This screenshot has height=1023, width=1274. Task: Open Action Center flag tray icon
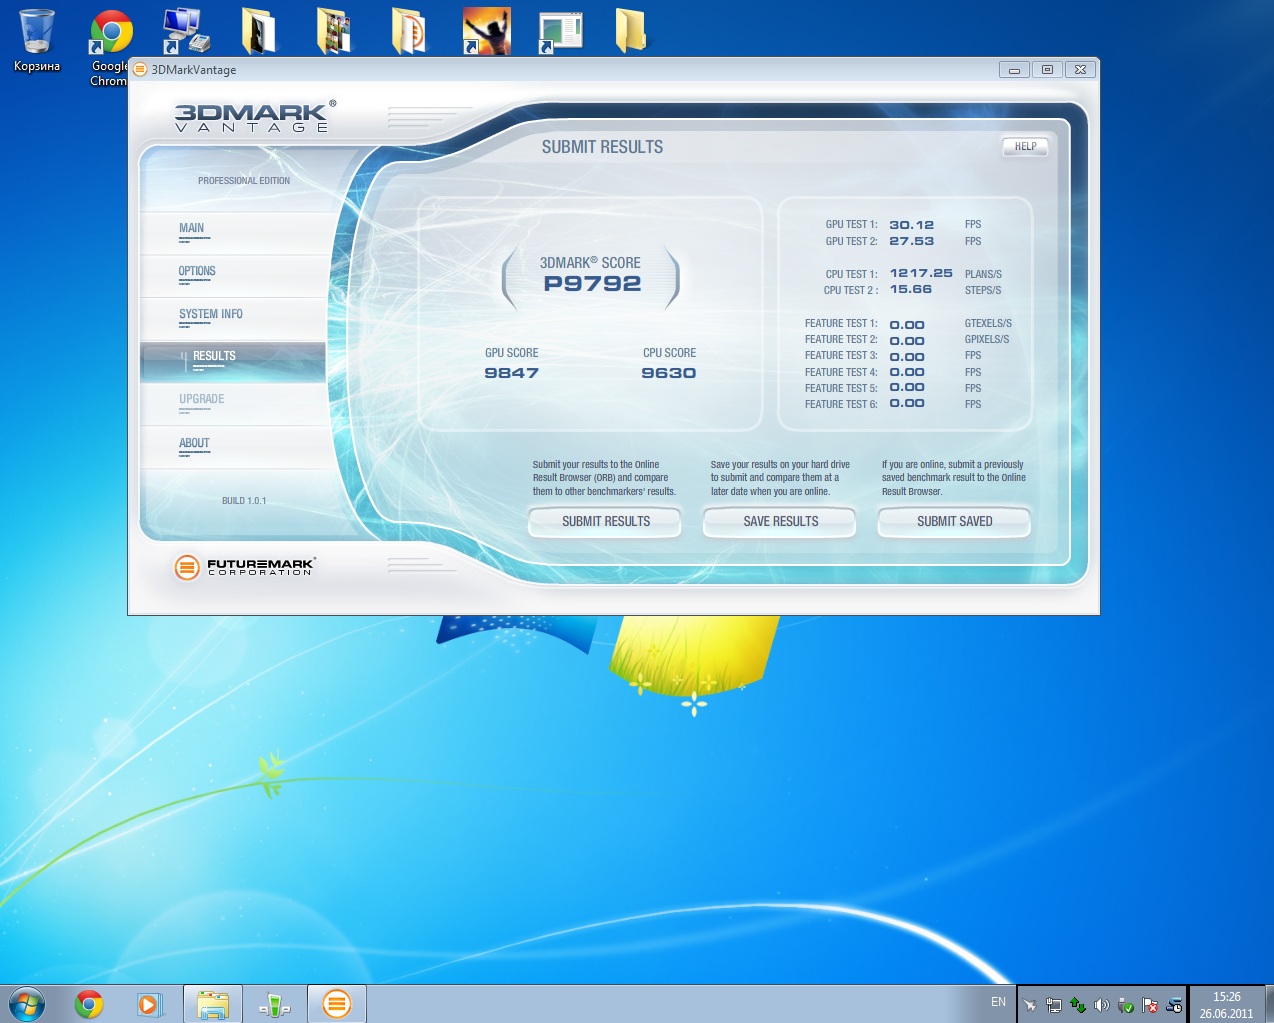coord(1150,1005)
